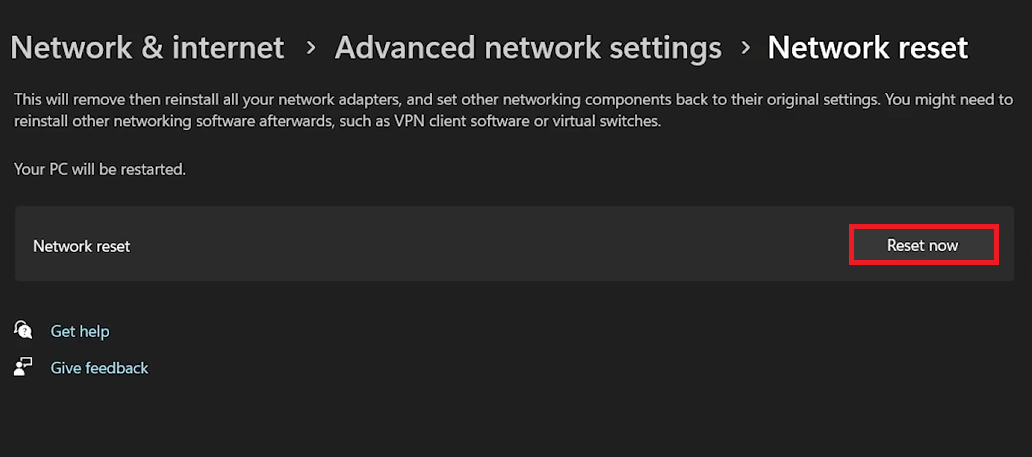
Task: Click the Get help headset icon
Action: [23, 330]
